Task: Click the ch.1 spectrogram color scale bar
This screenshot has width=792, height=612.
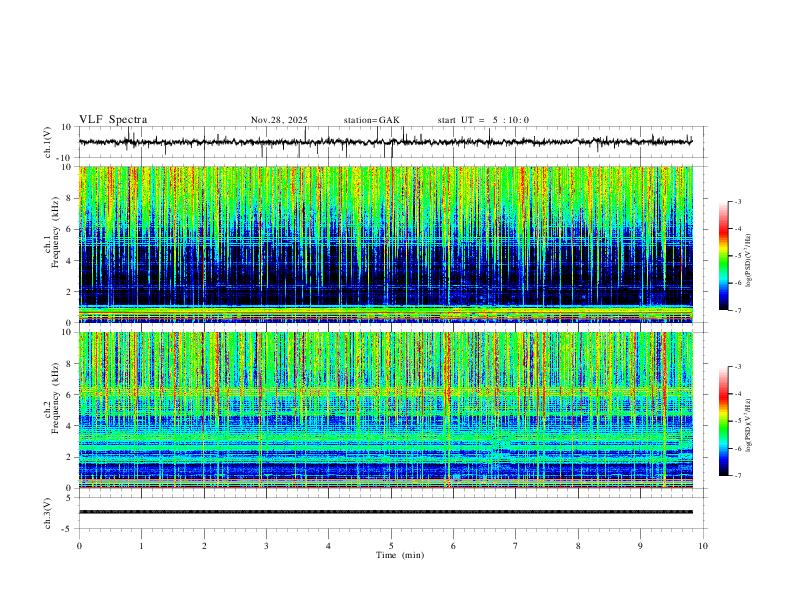Action: tap(723, 256)
